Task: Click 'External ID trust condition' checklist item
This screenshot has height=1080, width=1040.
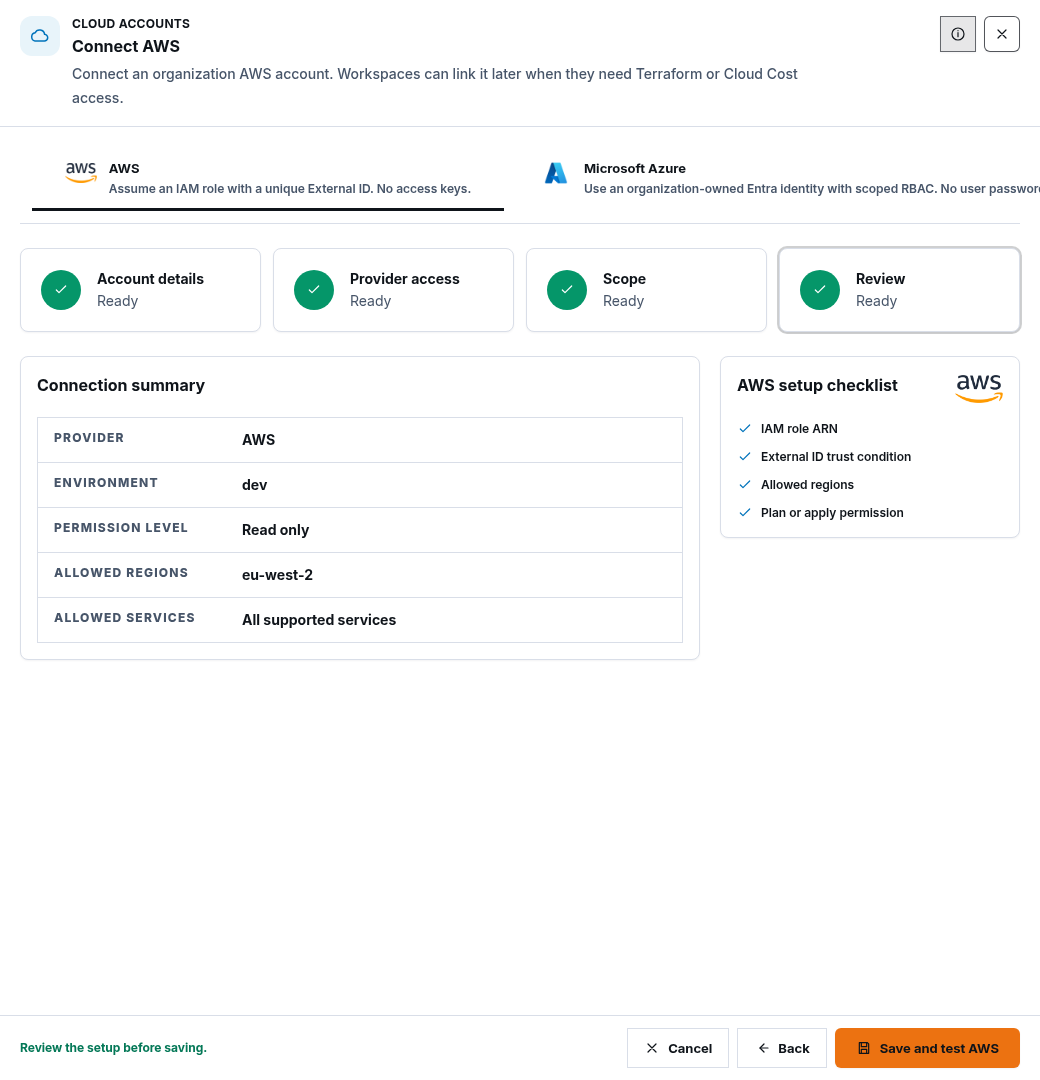Action: tap(835, 457)
